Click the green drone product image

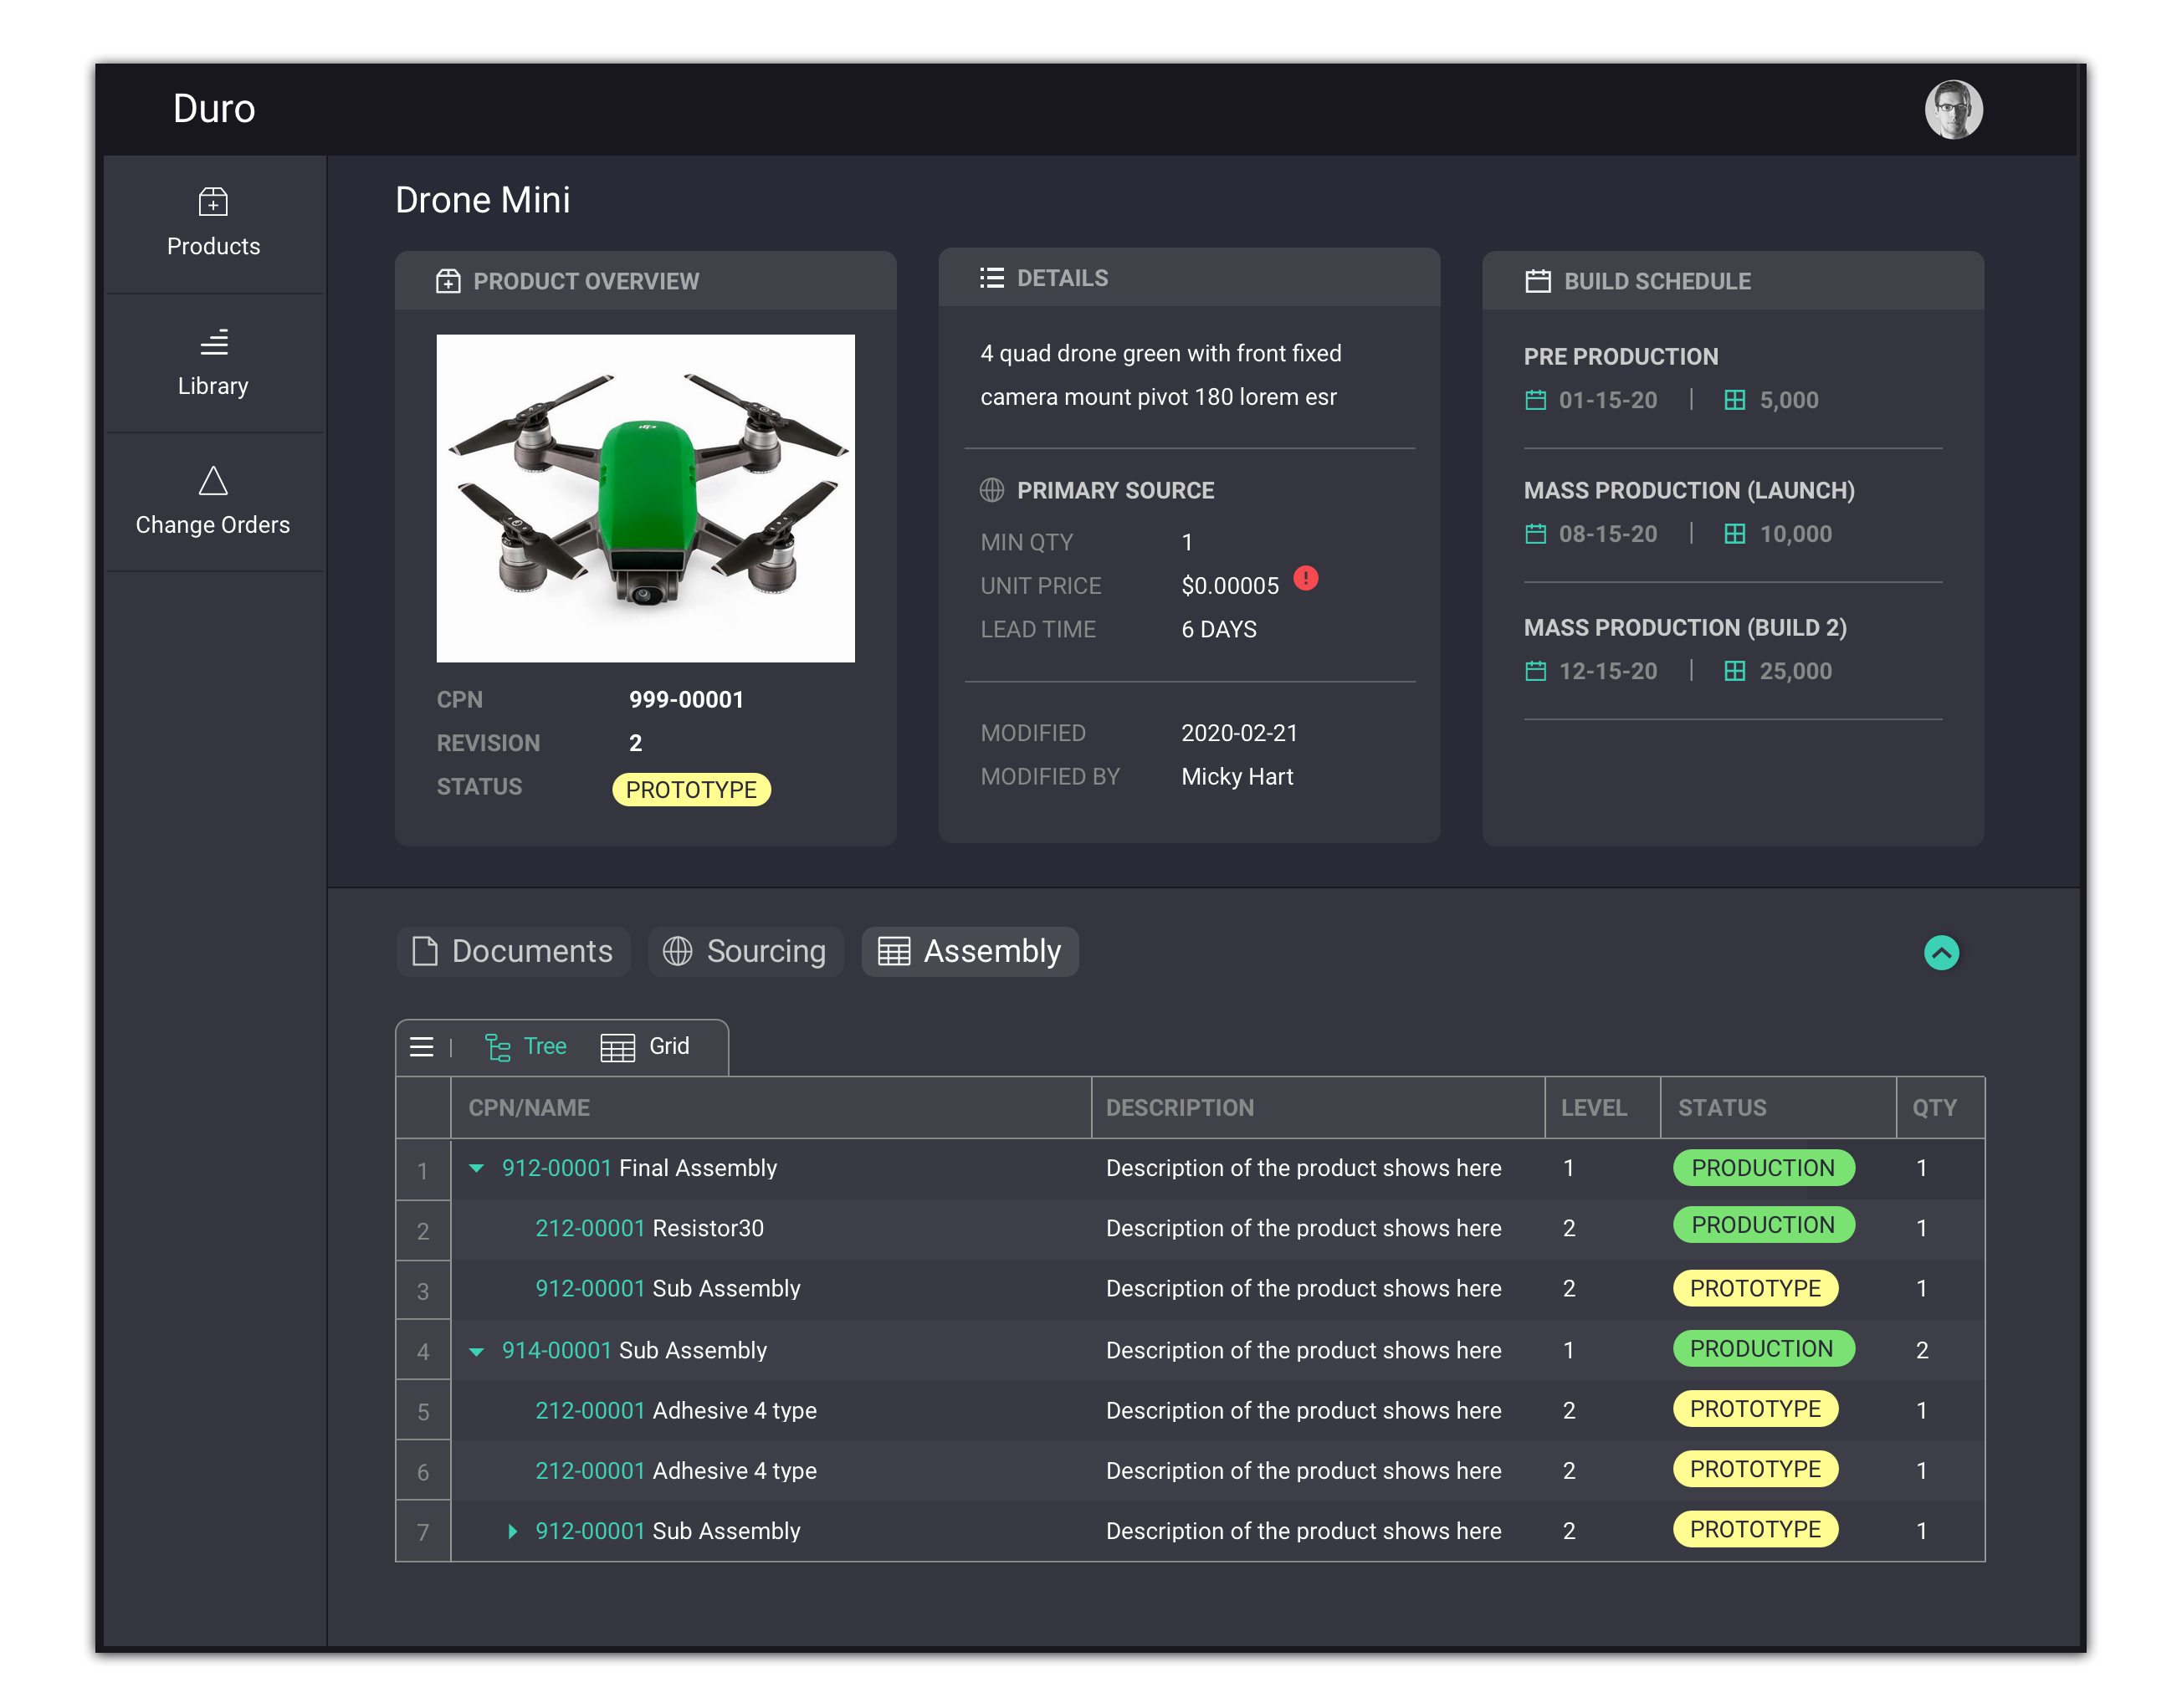(x=645, y=498)
